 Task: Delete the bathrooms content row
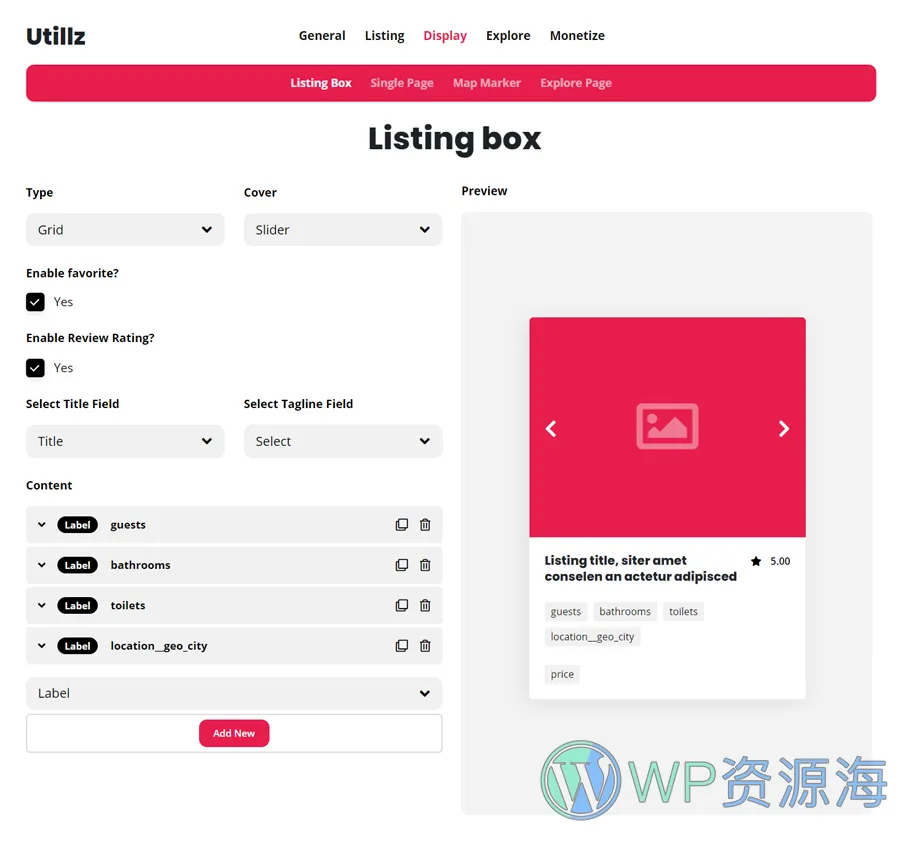[x=425, y=565]
